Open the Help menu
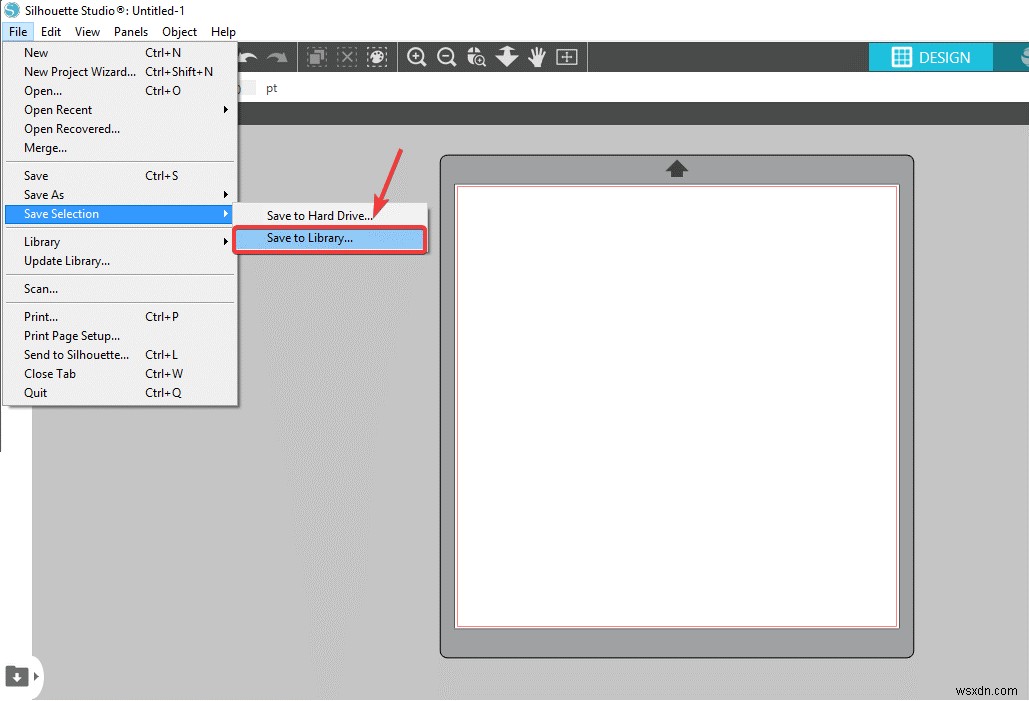The image size is (1029, 701). pos(223,32)
